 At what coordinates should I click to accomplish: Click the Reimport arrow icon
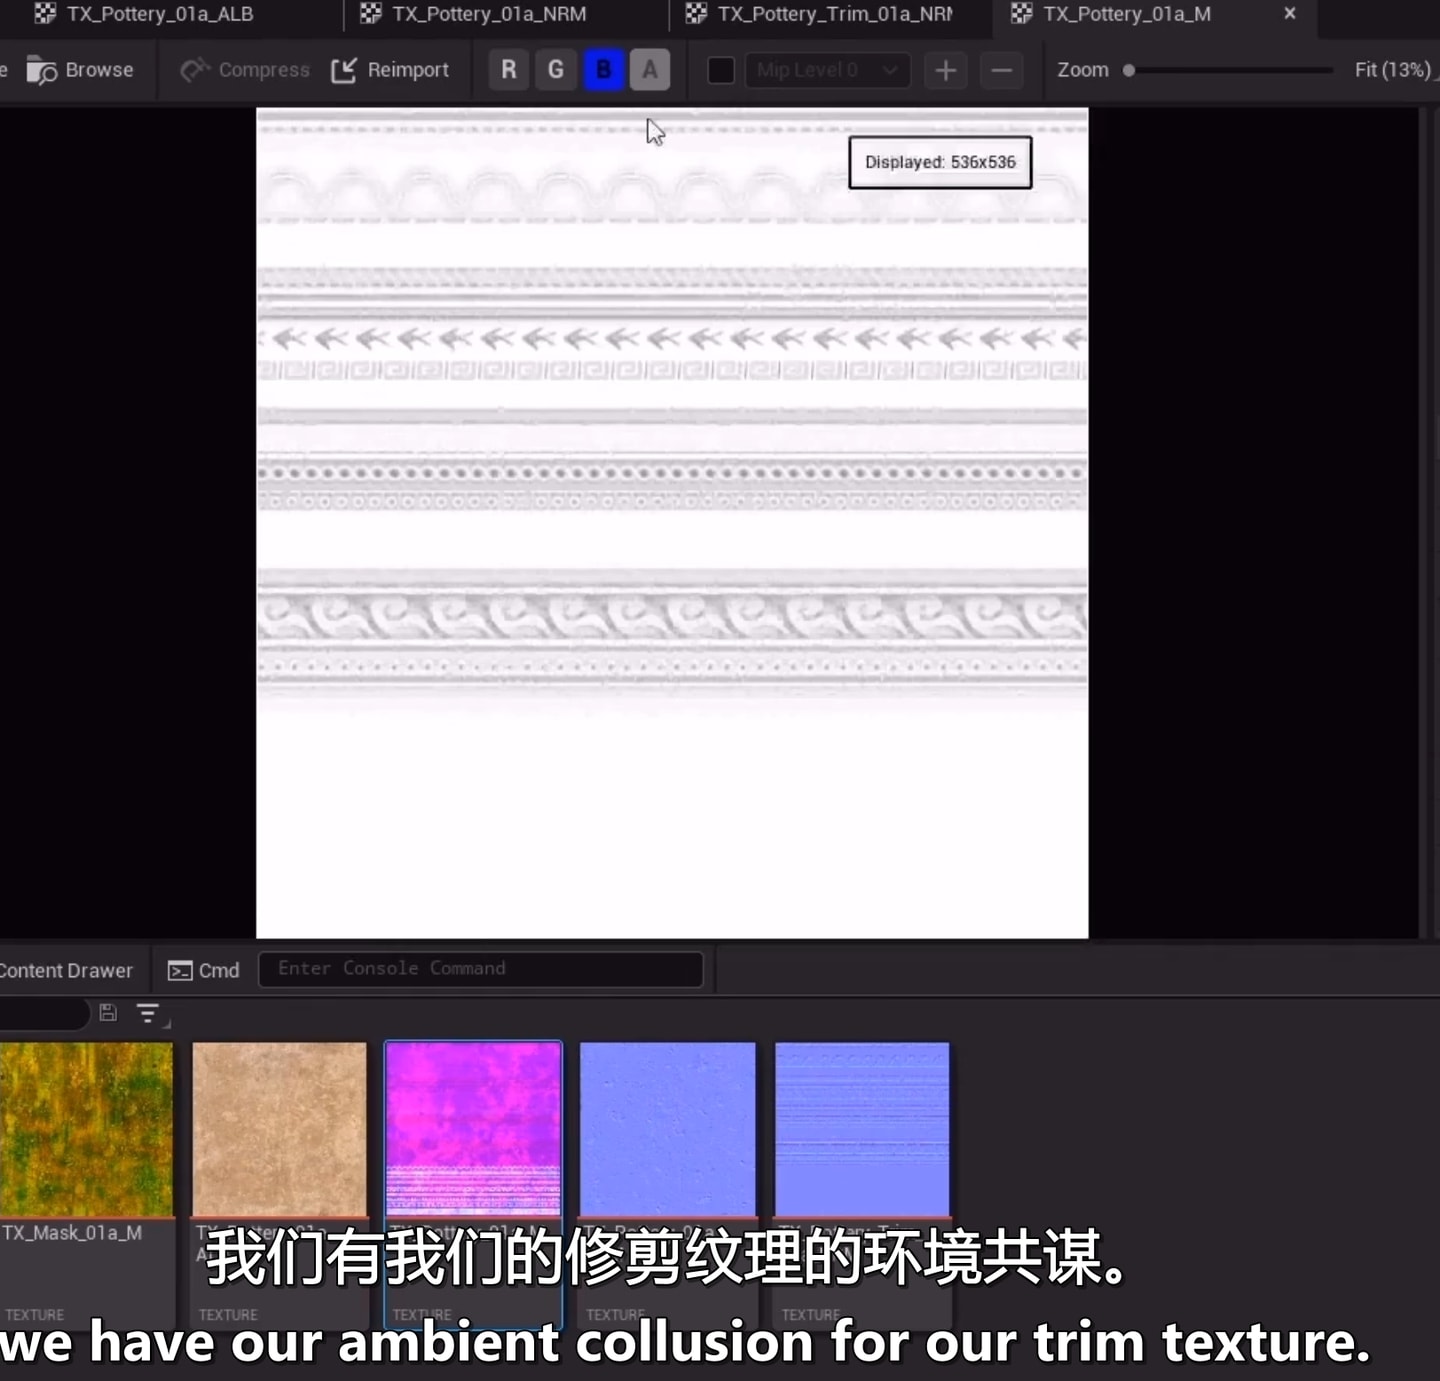(x=344, y=70)
